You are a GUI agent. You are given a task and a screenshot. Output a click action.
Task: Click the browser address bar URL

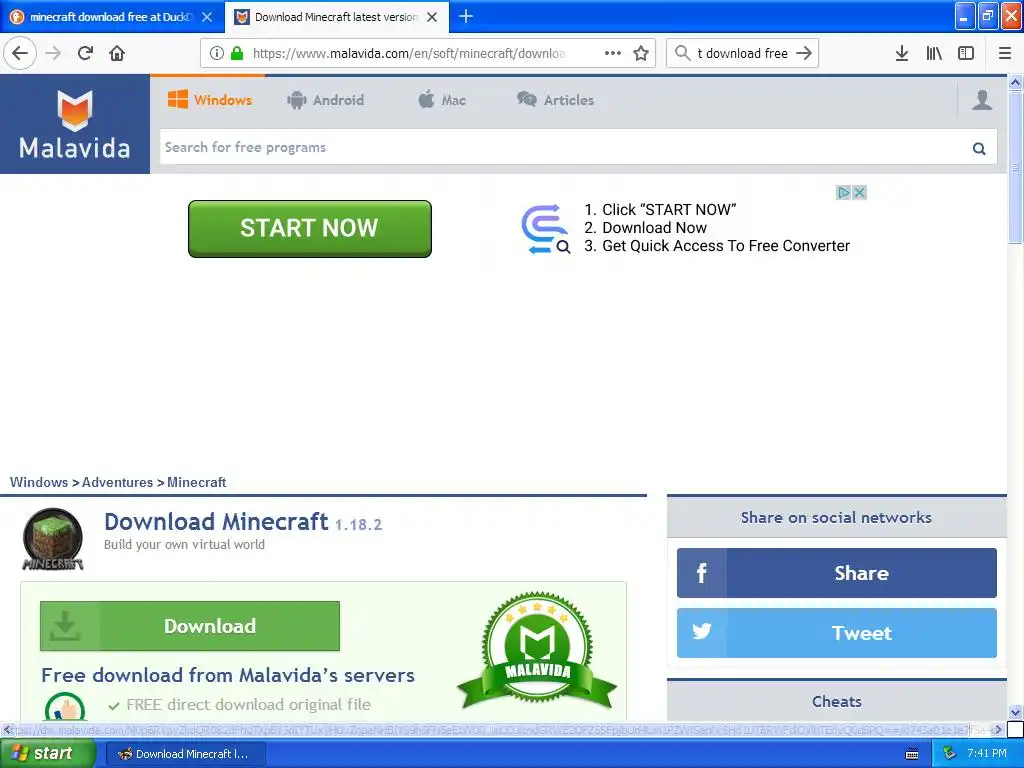(409, 54)
